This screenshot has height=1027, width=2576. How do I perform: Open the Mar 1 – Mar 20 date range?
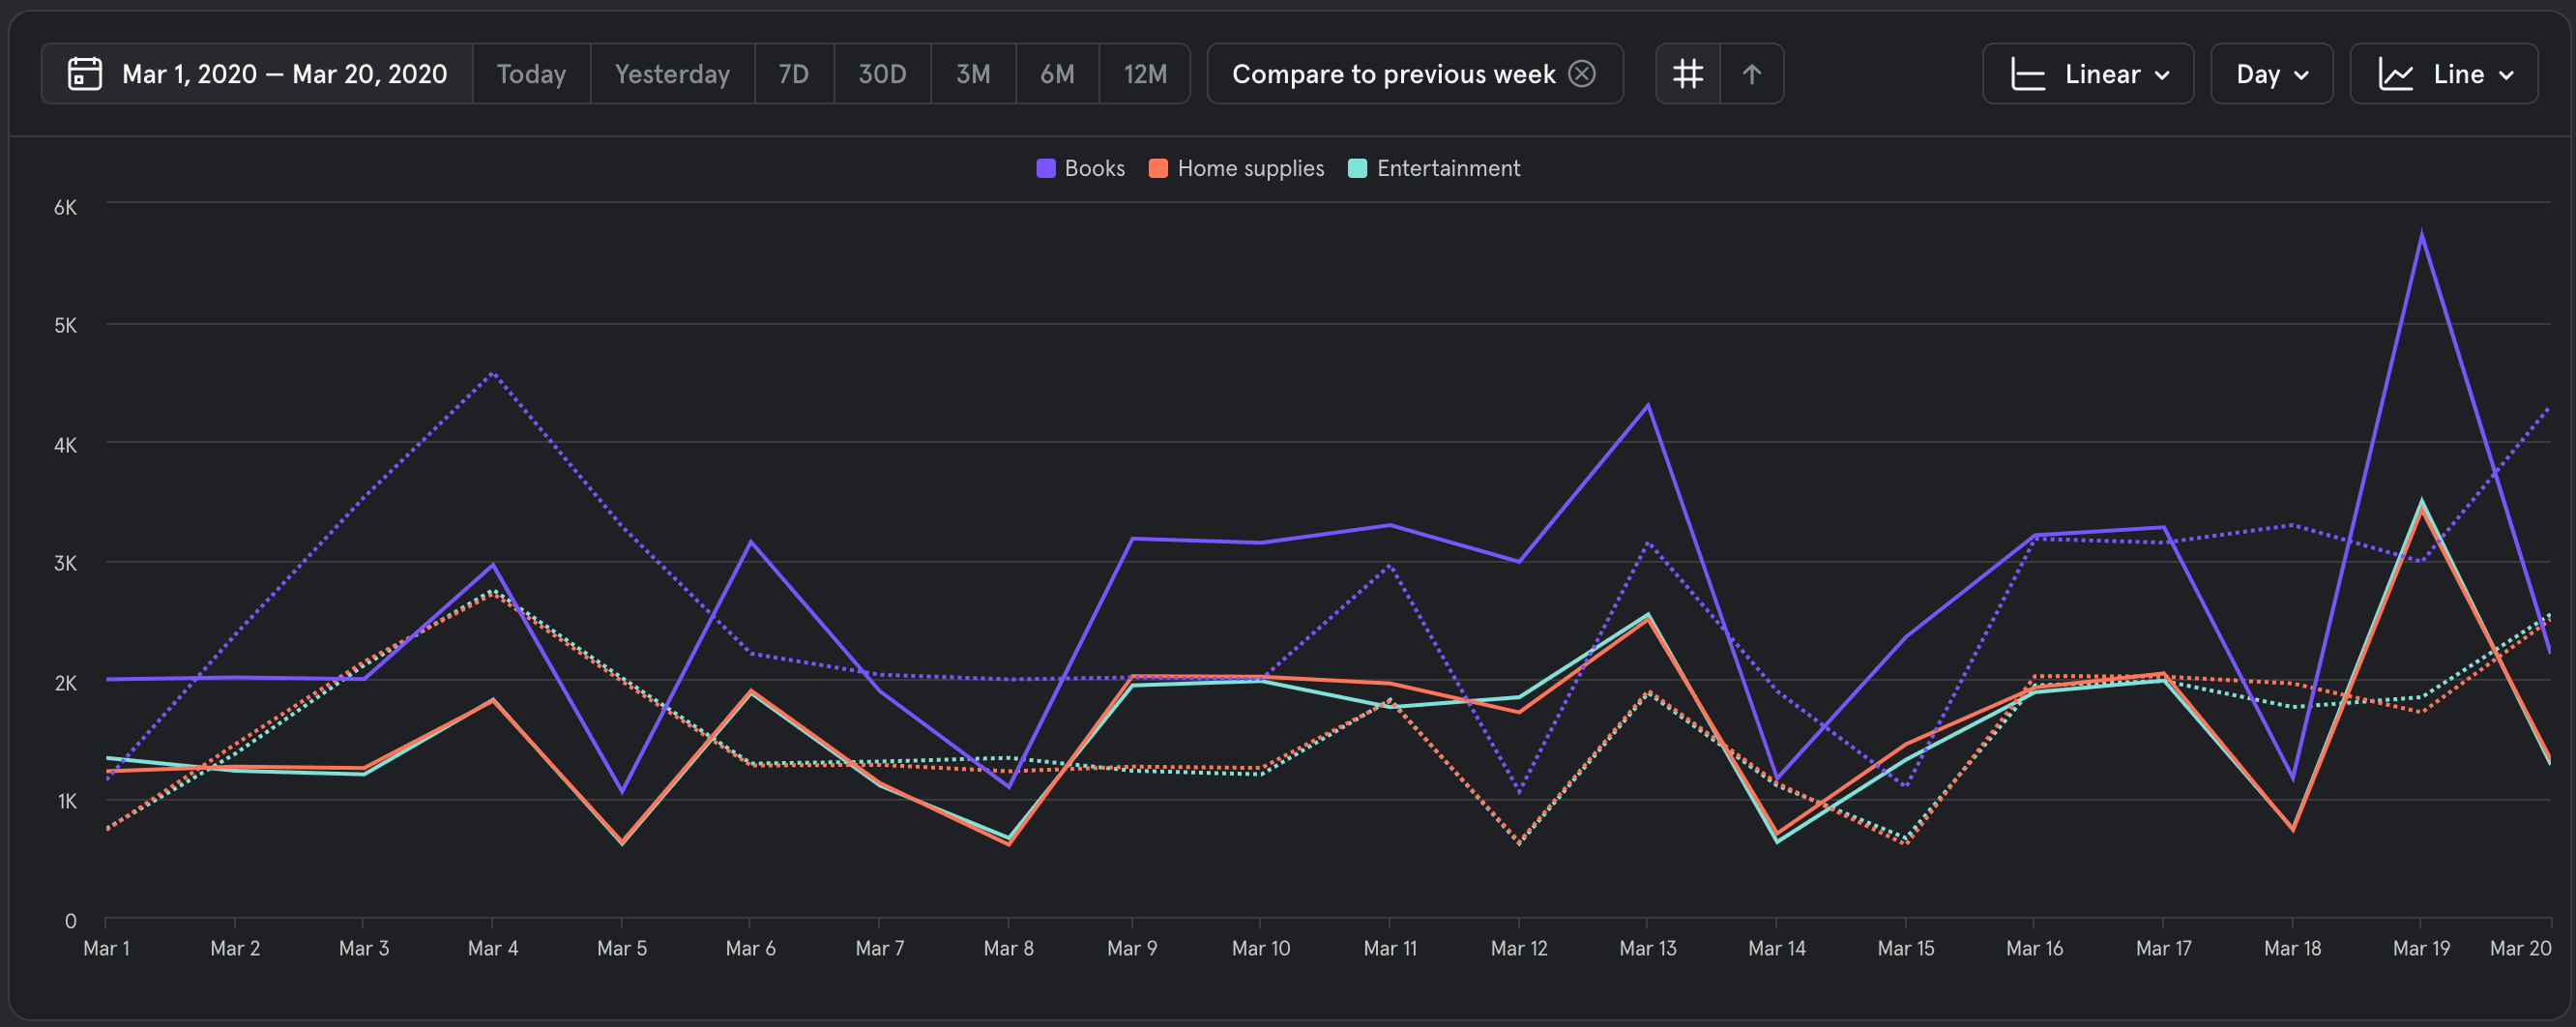(284, 74)
